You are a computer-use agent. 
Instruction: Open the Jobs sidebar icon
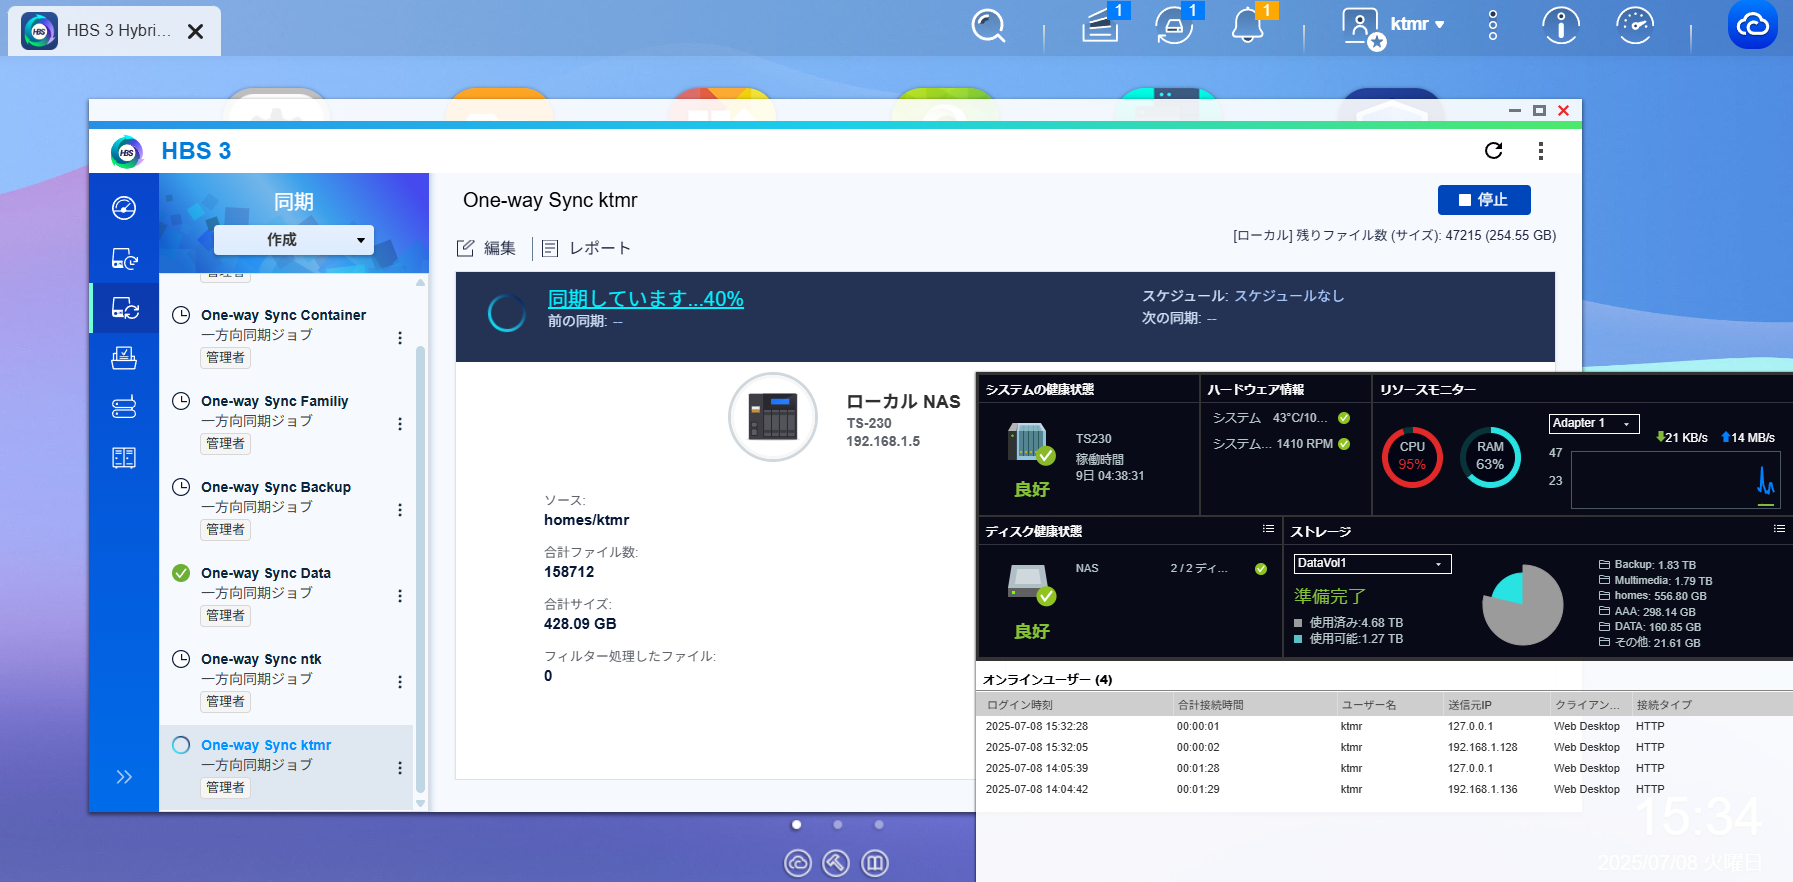tap(124, 358)
